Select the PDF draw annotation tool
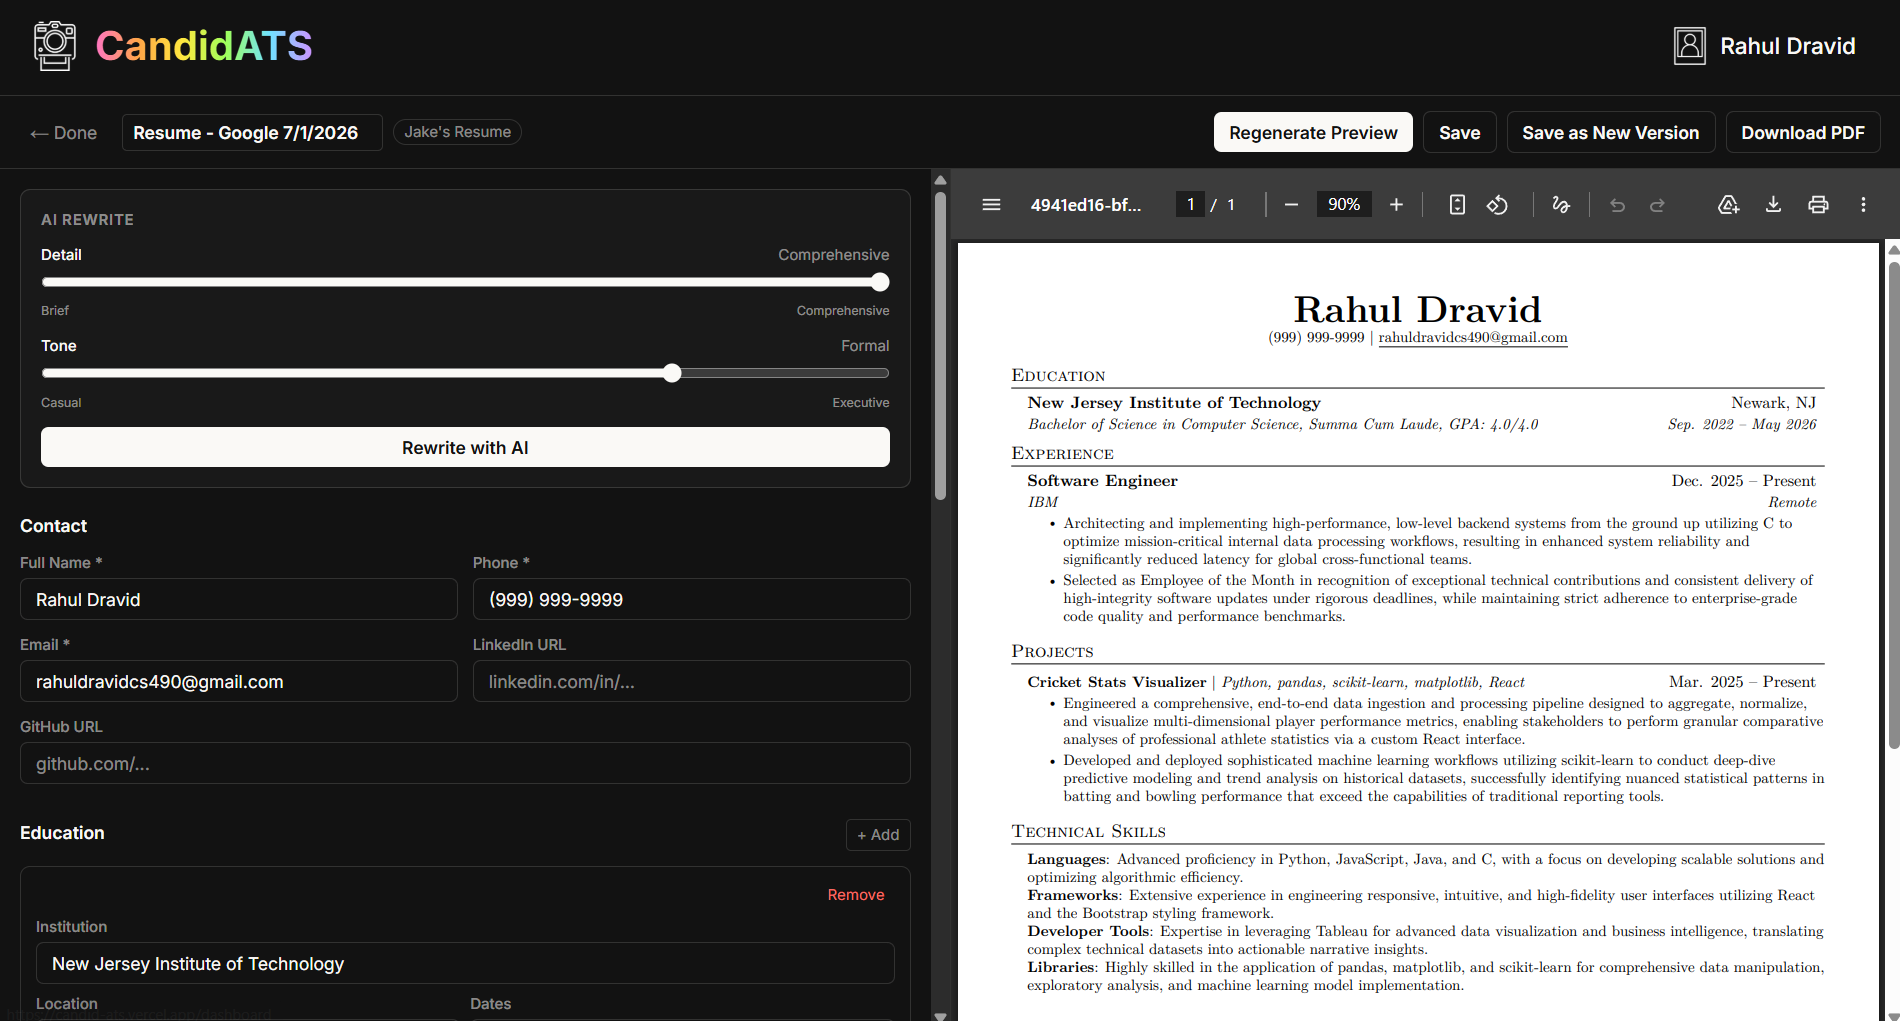Viewport: 1900px width, 1021px height. coord(1560,205)
